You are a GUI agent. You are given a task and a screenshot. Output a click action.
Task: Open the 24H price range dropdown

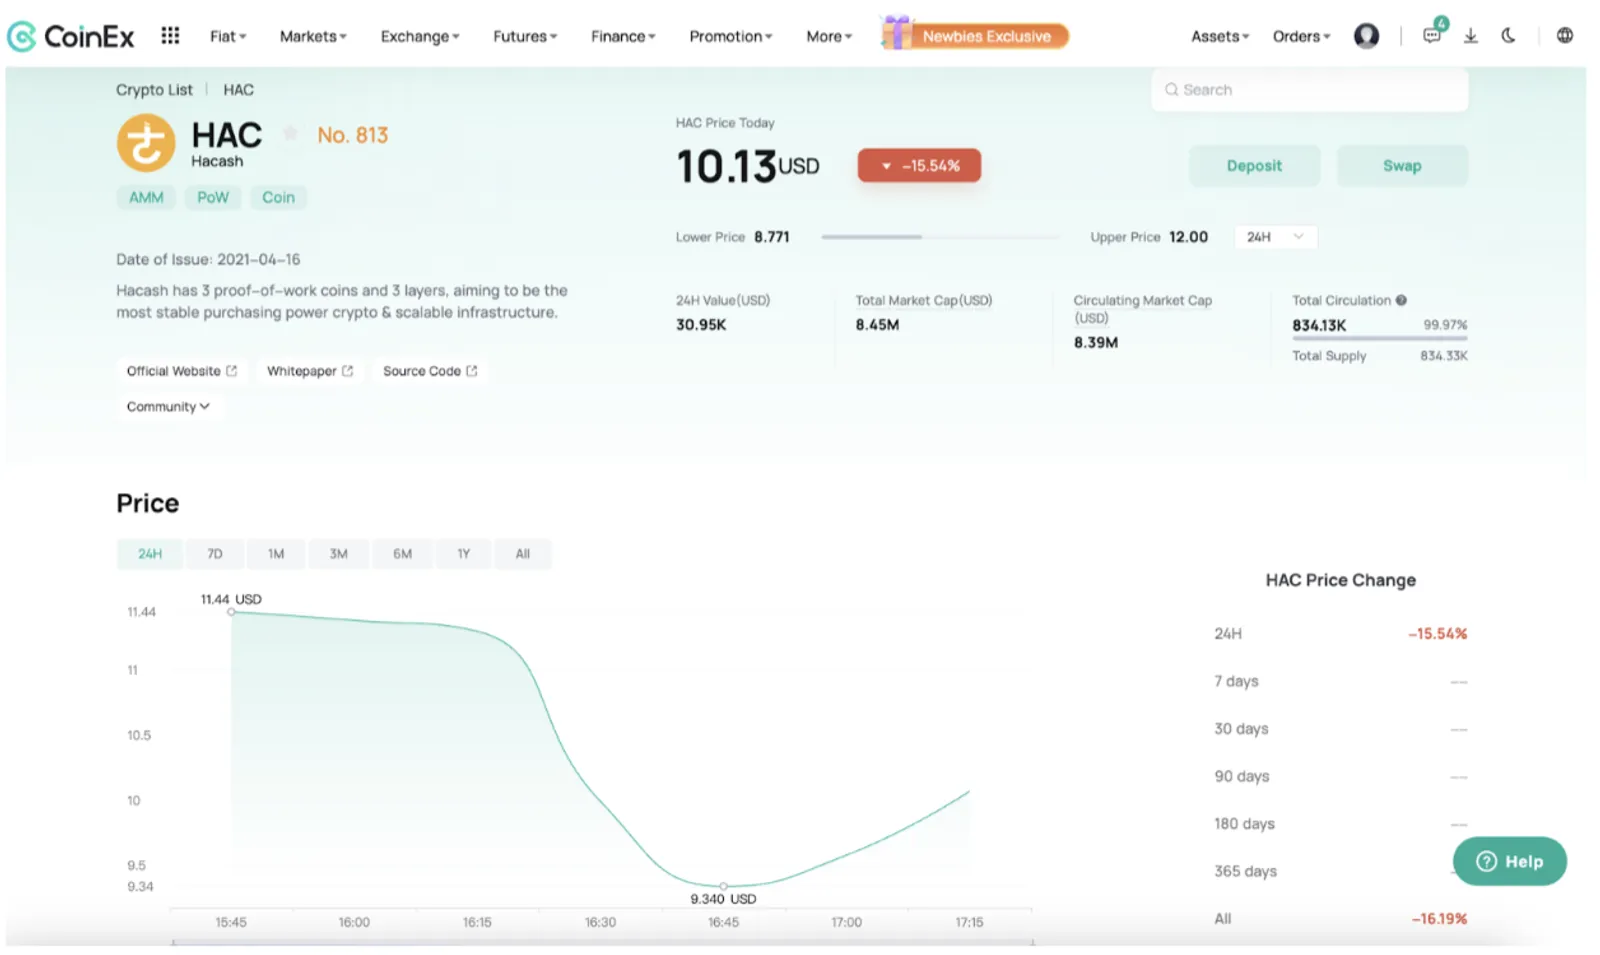click(1275, 237)
